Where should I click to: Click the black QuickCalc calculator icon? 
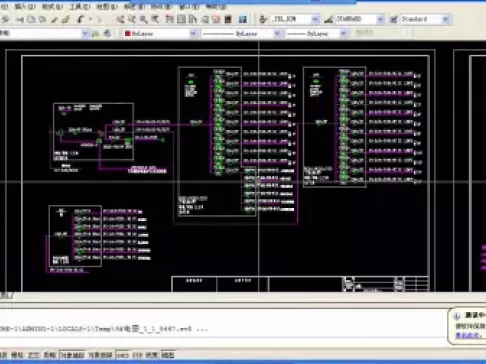click(228, 19)
